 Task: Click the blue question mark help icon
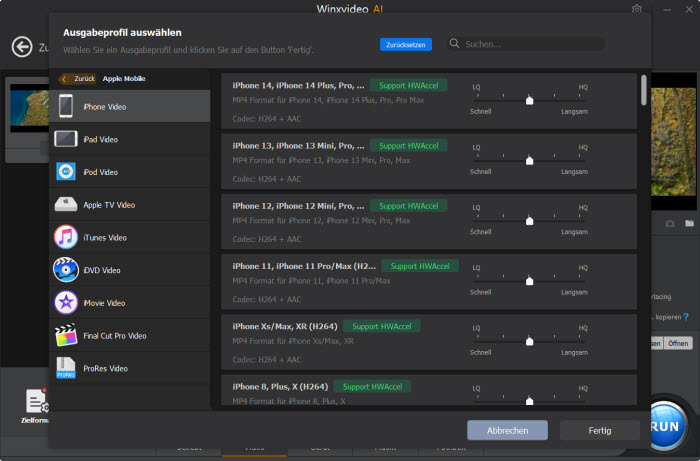point(686,317)
